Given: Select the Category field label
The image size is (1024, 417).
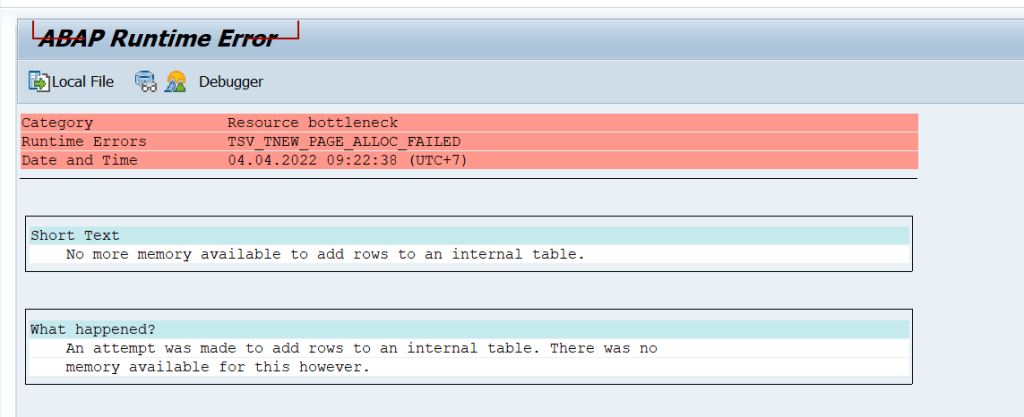Looking at the screenshot, I should click(57, 123).
